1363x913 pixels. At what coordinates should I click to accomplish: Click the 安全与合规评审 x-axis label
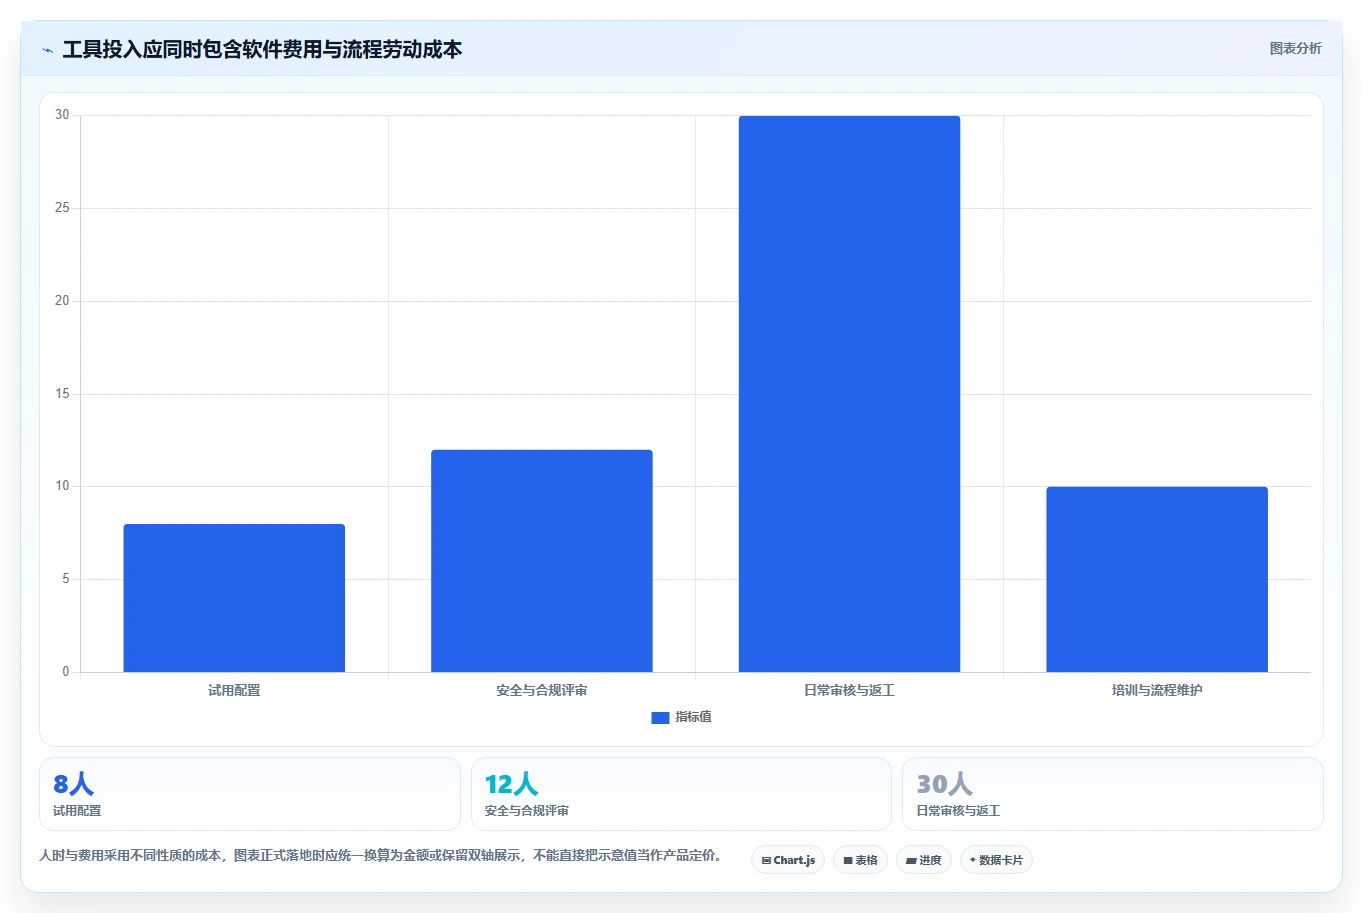(542, 690)
